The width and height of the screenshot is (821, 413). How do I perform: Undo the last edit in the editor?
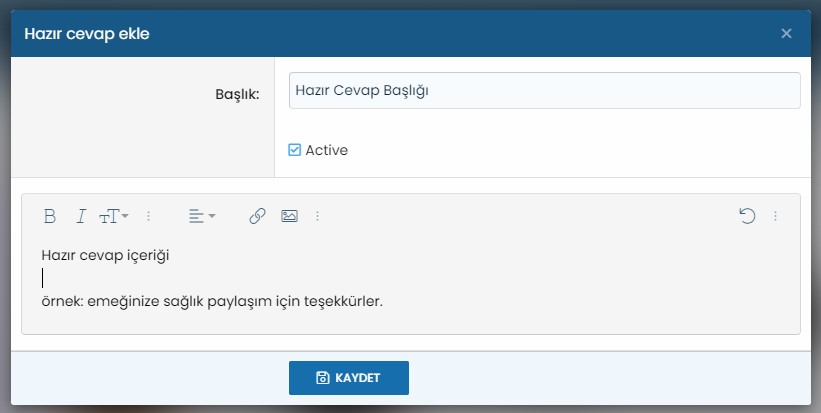(747, 216)
